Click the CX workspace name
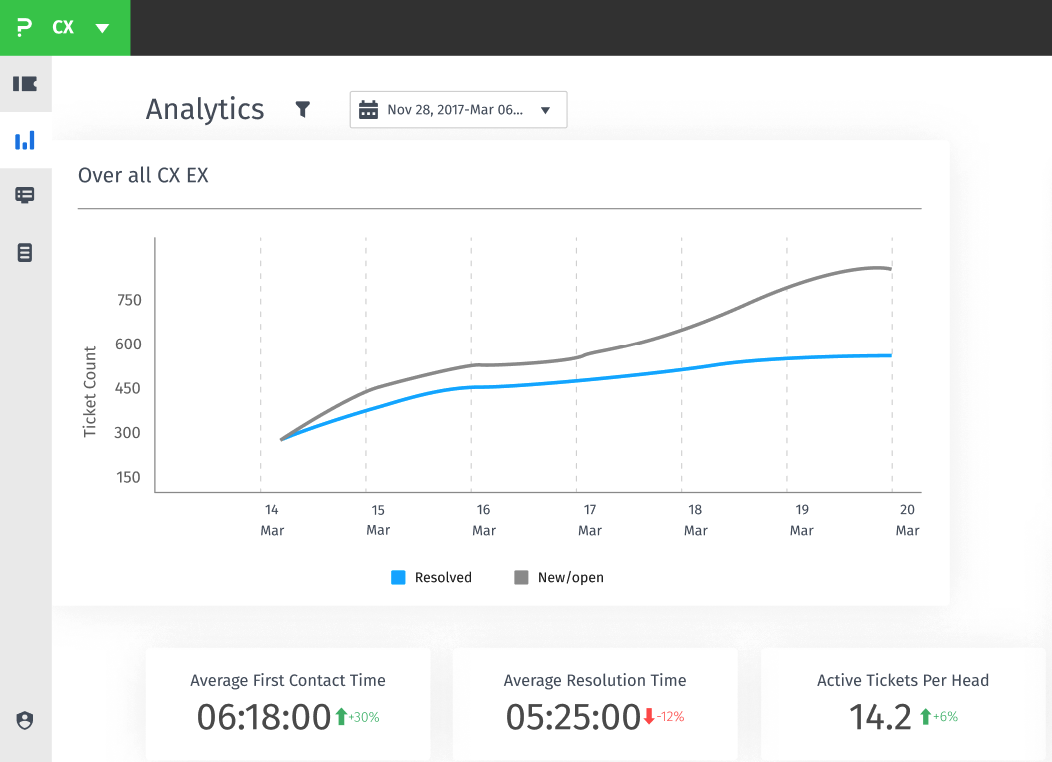1052x762 pixels. 63,28
